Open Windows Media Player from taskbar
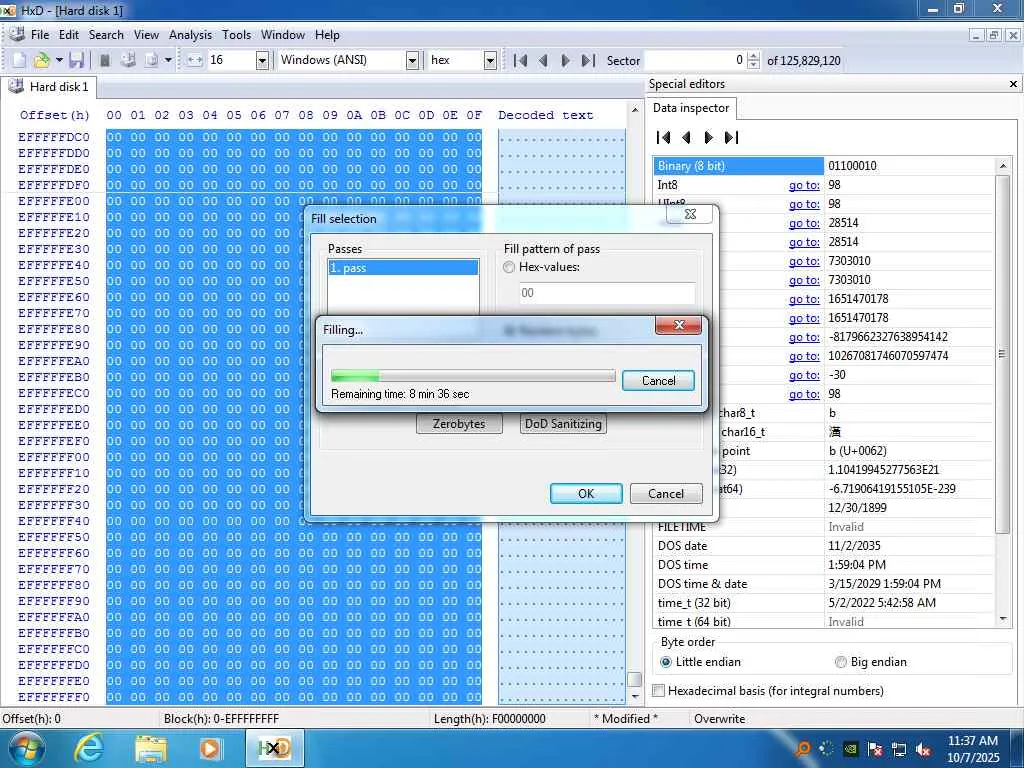The height and width of the screenshot is (768, 1024). (x=210, y=748)
